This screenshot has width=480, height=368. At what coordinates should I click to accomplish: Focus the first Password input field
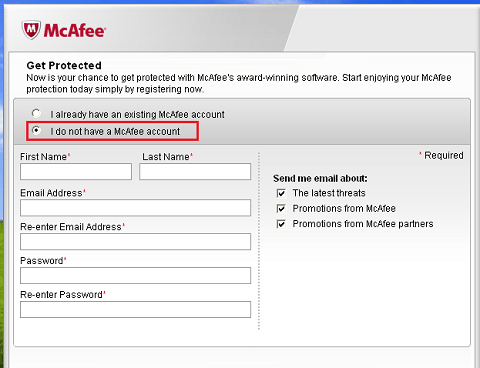pos(135,275)
